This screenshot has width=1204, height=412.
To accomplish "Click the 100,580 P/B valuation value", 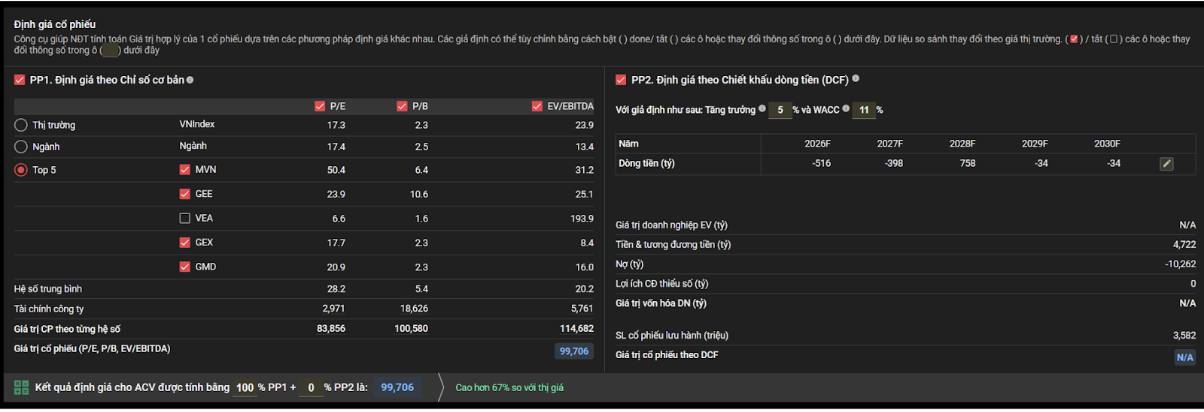I will tap(412, 329).
